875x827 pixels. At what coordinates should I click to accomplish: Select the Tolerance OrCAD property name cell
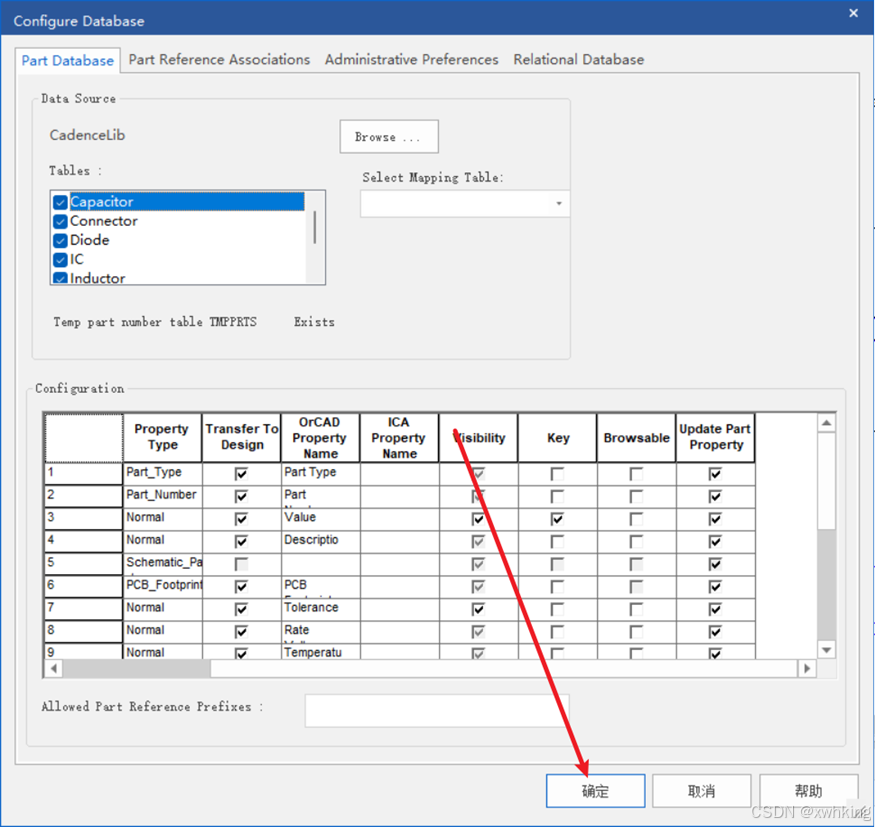(x=320, y=609)
